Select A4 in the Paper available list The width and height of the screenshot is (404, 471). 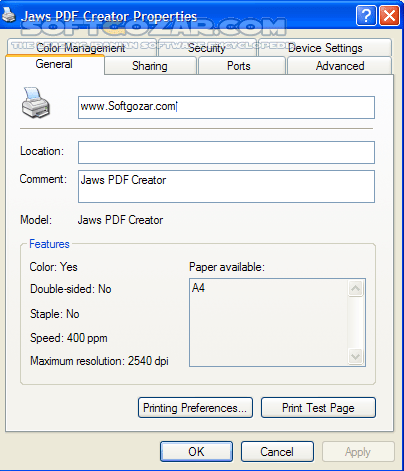click(198, 288)
